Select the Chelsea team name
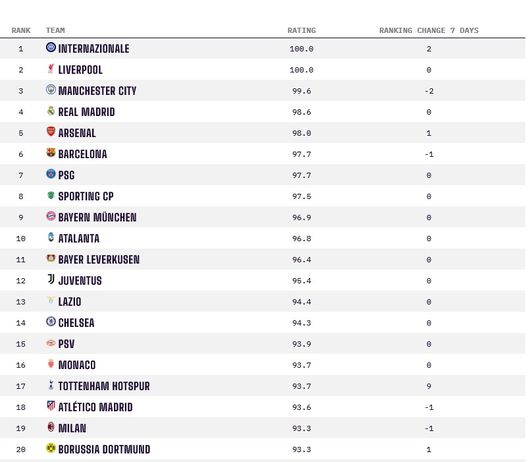 tap(76, 323)
